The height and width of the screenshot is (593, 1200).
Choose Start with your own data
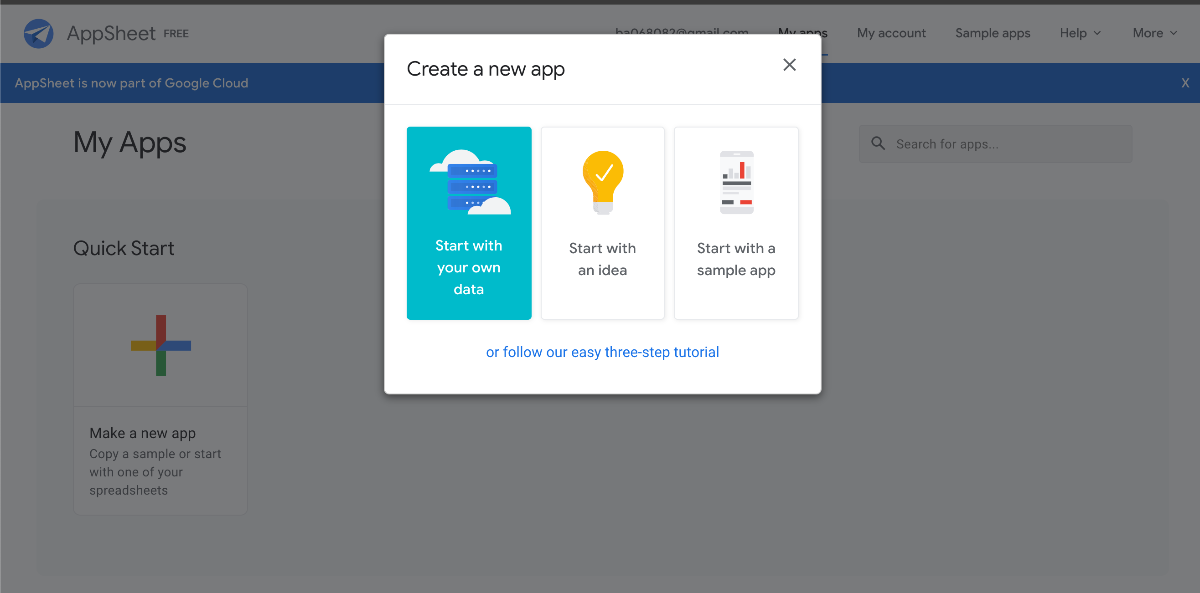point(469,223)
